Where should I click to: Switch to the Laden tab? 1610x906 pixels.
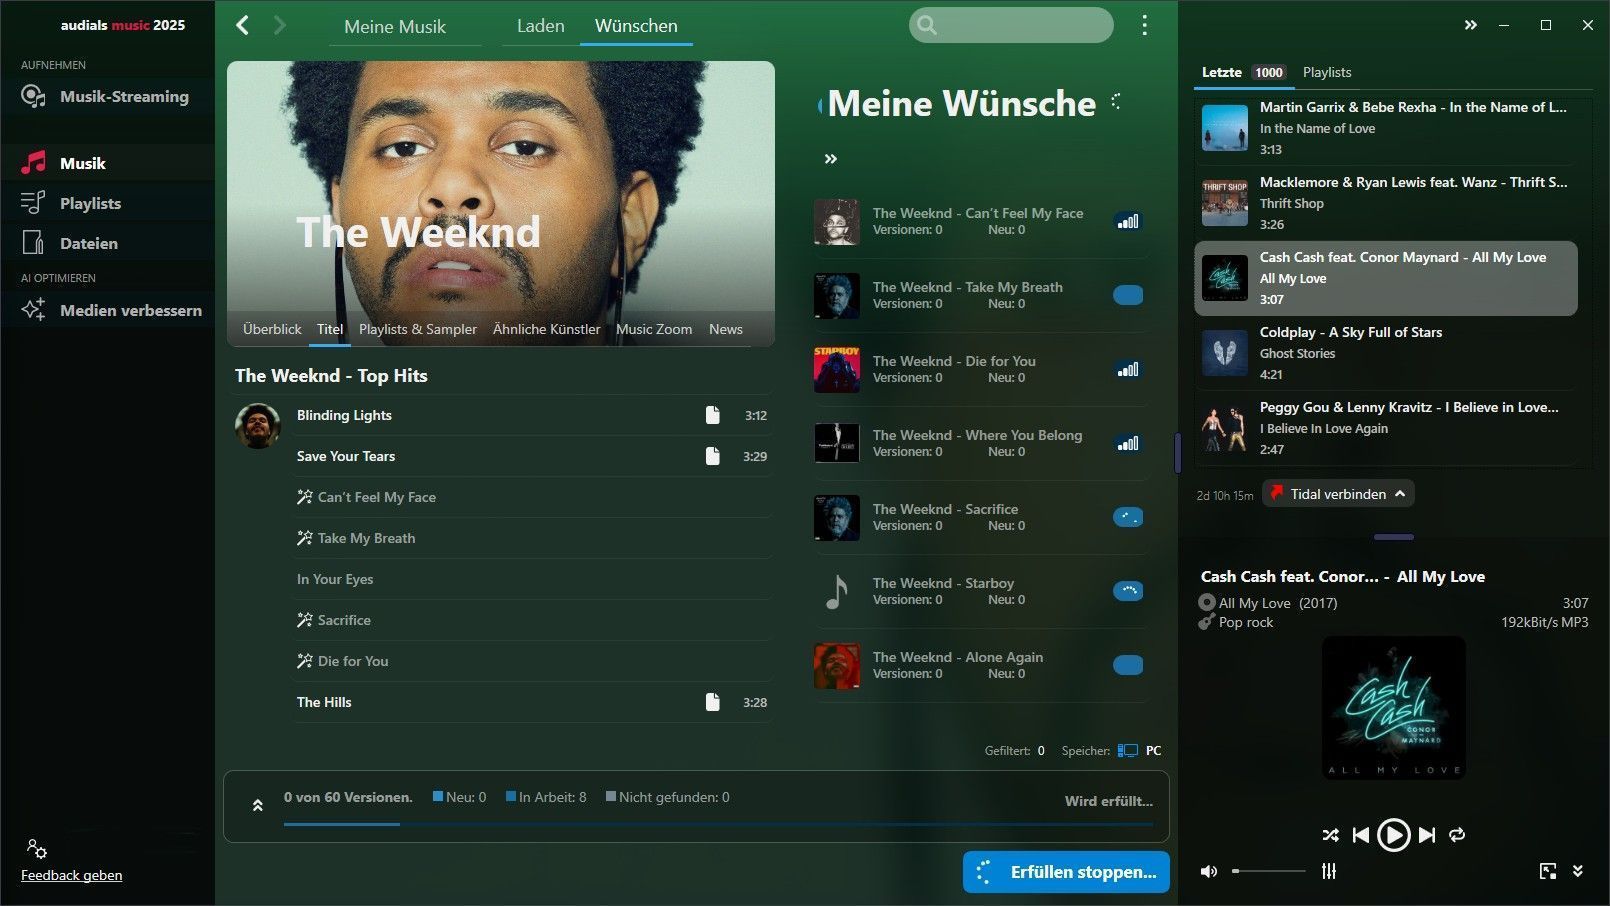(x=540, y=26)
